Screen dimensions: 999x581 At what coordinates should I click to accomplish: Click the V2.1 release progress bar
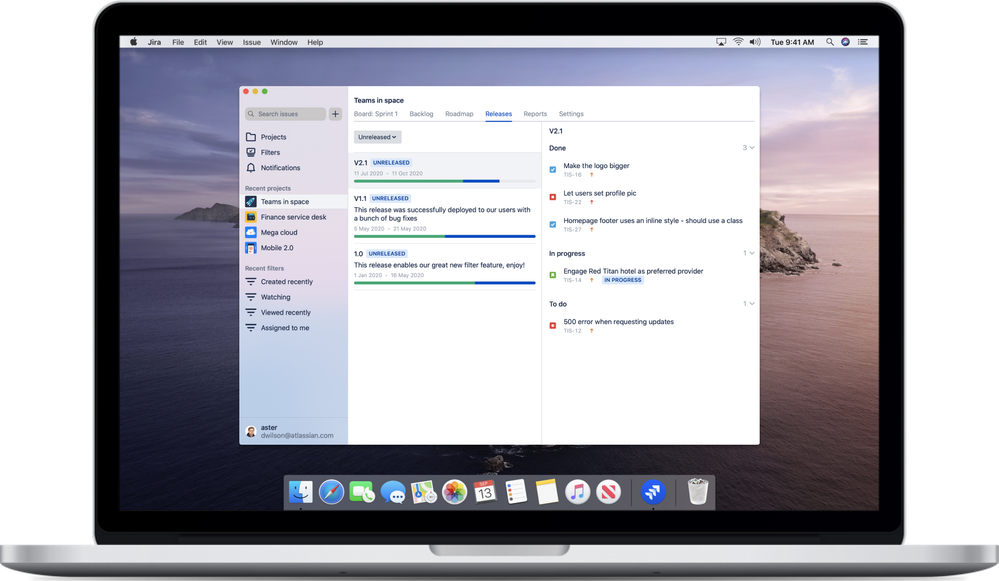click(445, 182)
